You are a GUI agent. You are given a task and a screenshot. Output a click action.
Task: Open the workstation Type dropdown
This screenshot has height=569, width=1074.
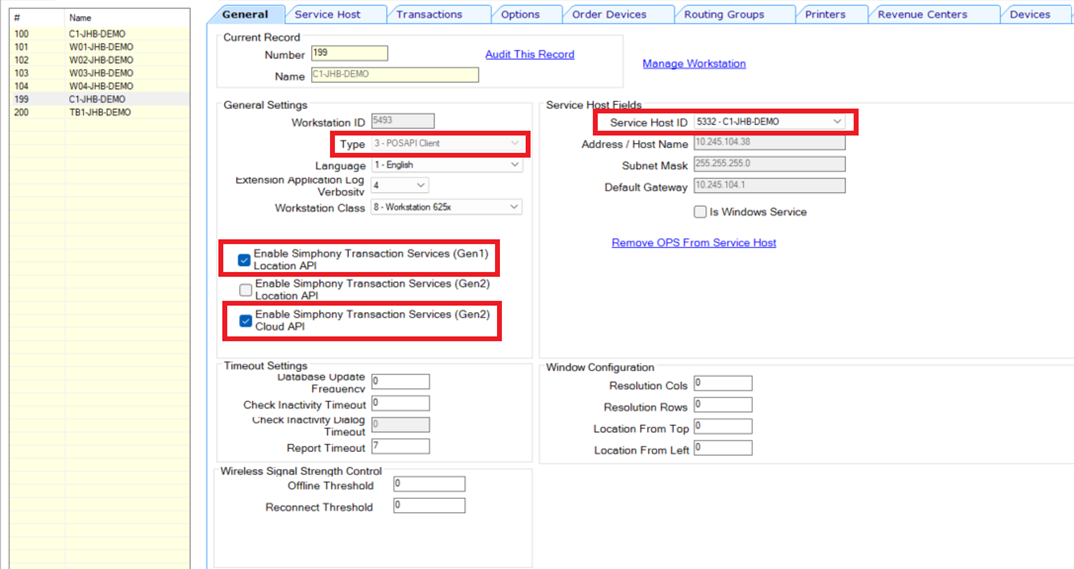(514, 144)
